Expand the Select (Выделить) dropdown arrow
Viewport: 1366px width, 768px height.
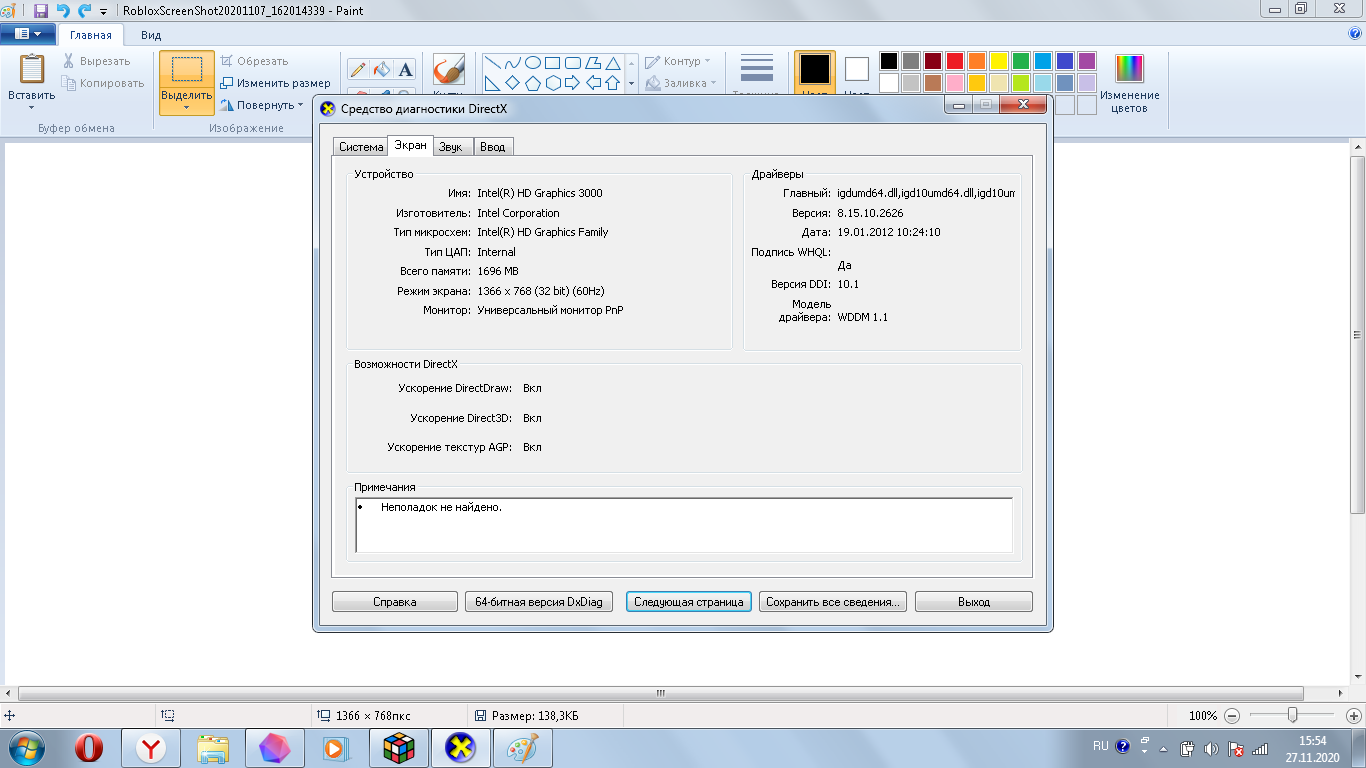tap(186, 106)
